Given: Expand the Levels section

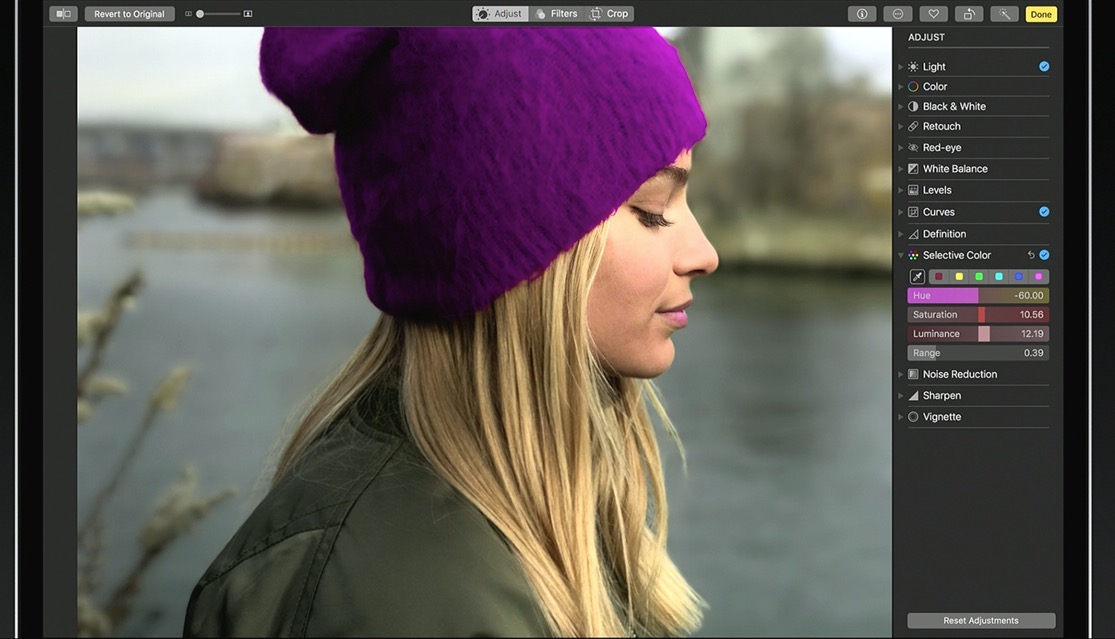Looking at the screenshot, I should coord(900,190).
